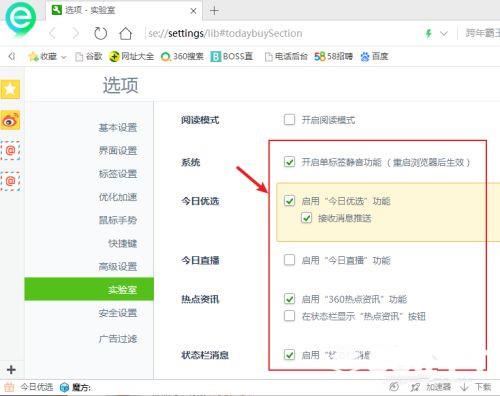Tick the 启用"今日直播"功能 checkbox

click(x=289, y=260)
